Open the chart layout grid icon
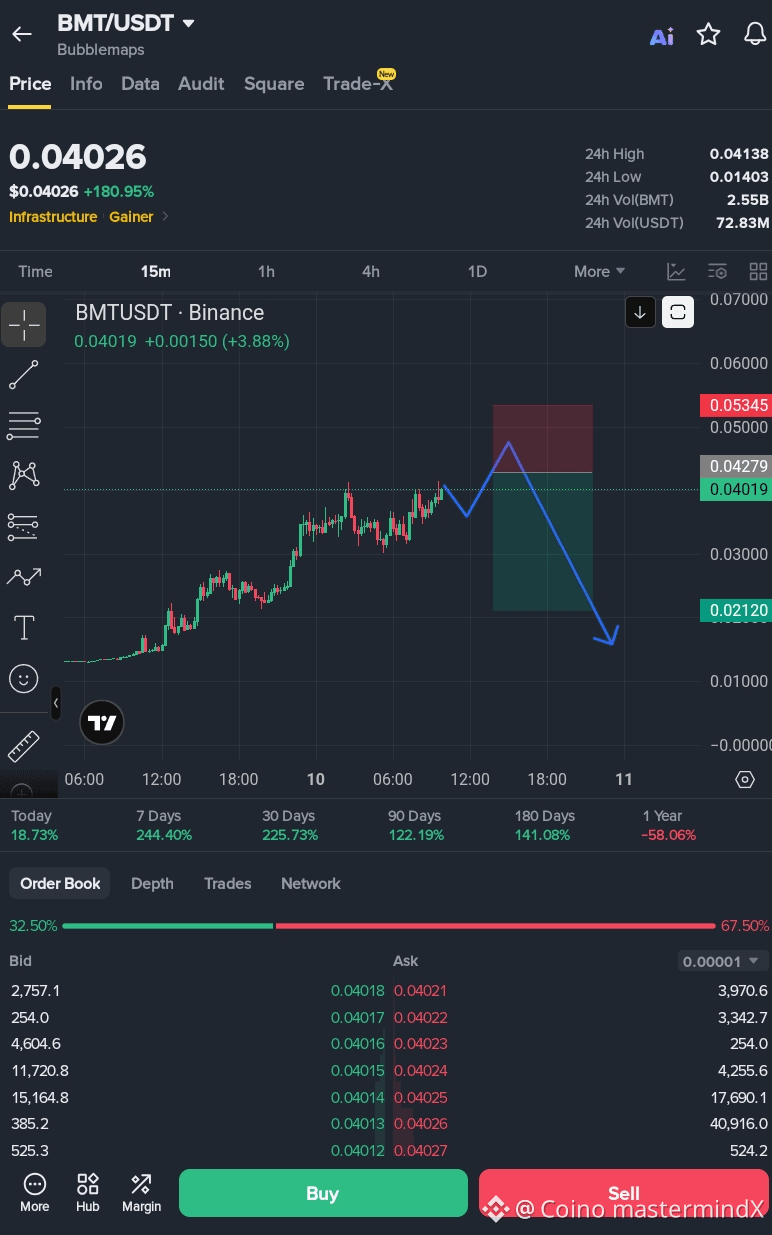Viewport: 772px width, 1235px height. tap(757, 272)
